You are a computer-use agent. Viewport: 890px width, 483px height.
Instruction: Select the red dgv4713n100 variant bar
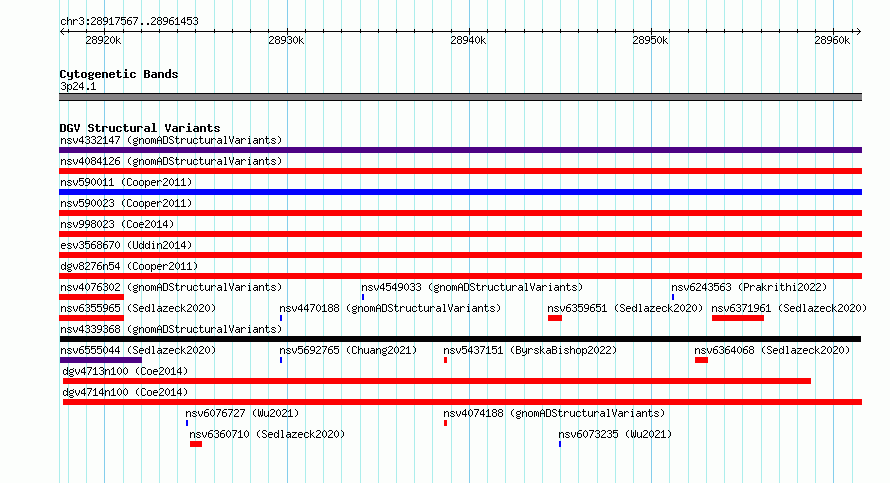[436, 381]
